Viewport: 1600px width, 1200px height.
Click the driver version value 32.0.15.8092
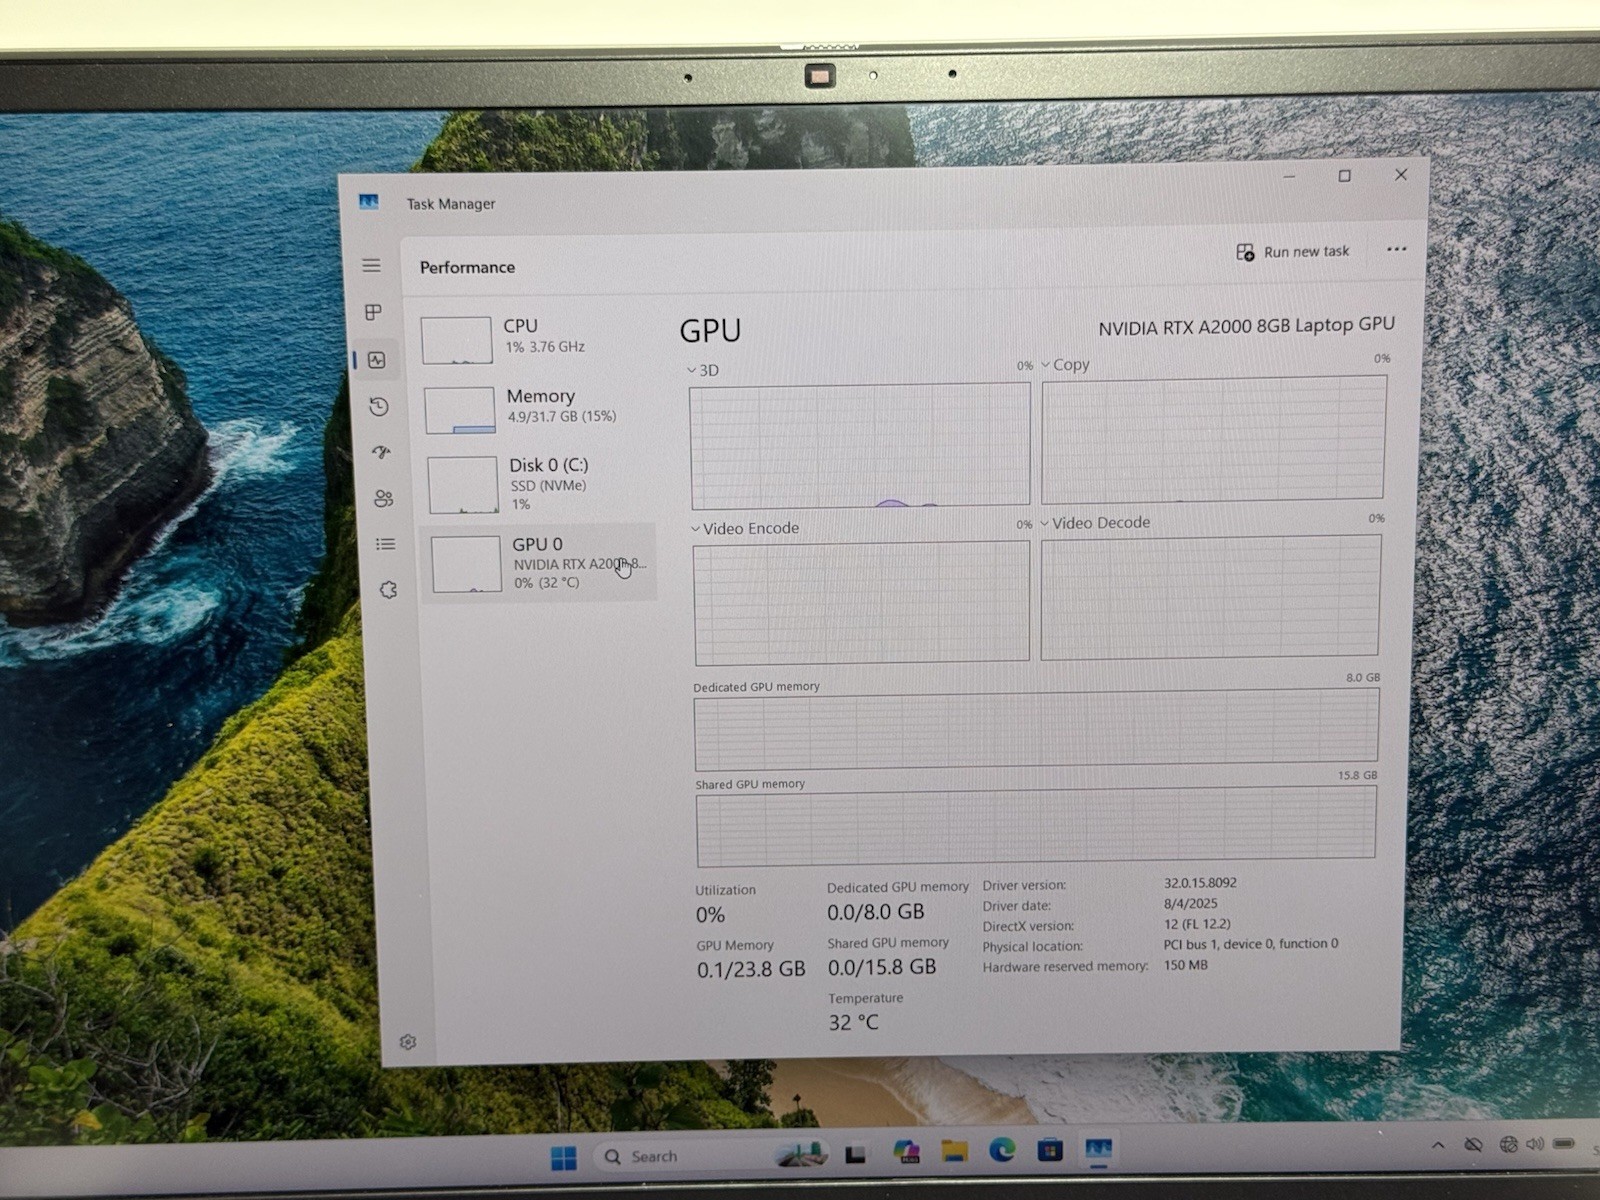[1200, 883]
